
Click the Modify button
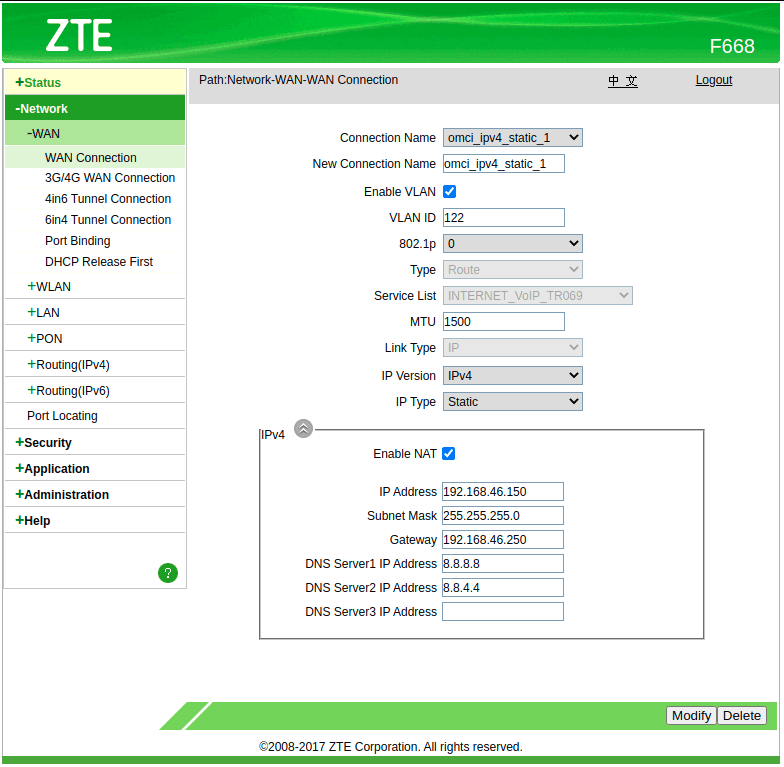(691, 715)
